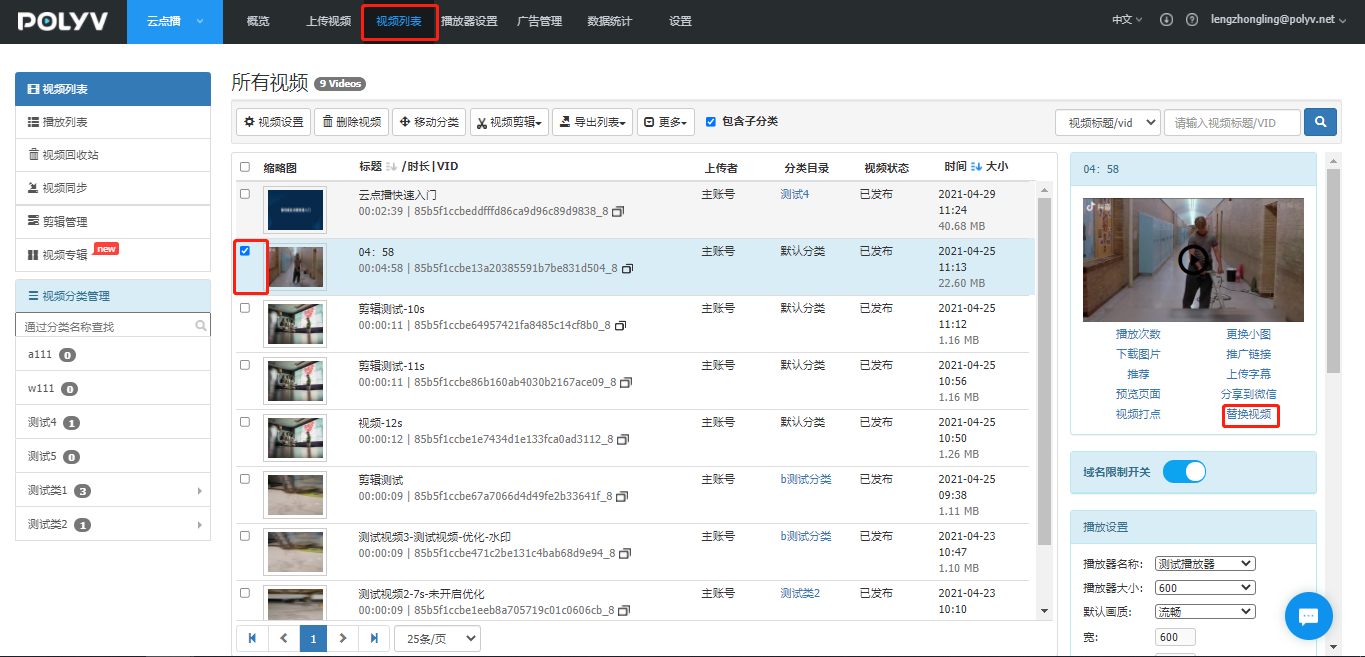Go to last page of list
The width and height of the screenshot is (1365, 657).
point(374,638)
